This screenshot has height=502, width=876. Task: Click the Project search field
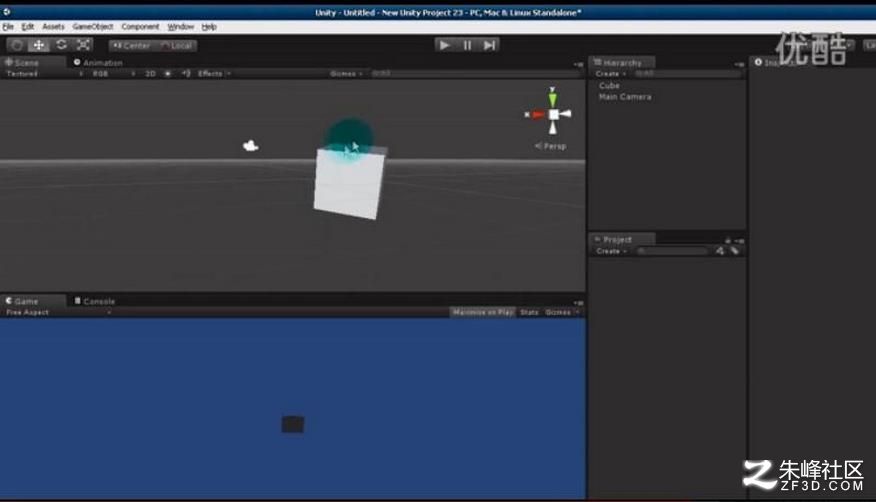[672, 251]
